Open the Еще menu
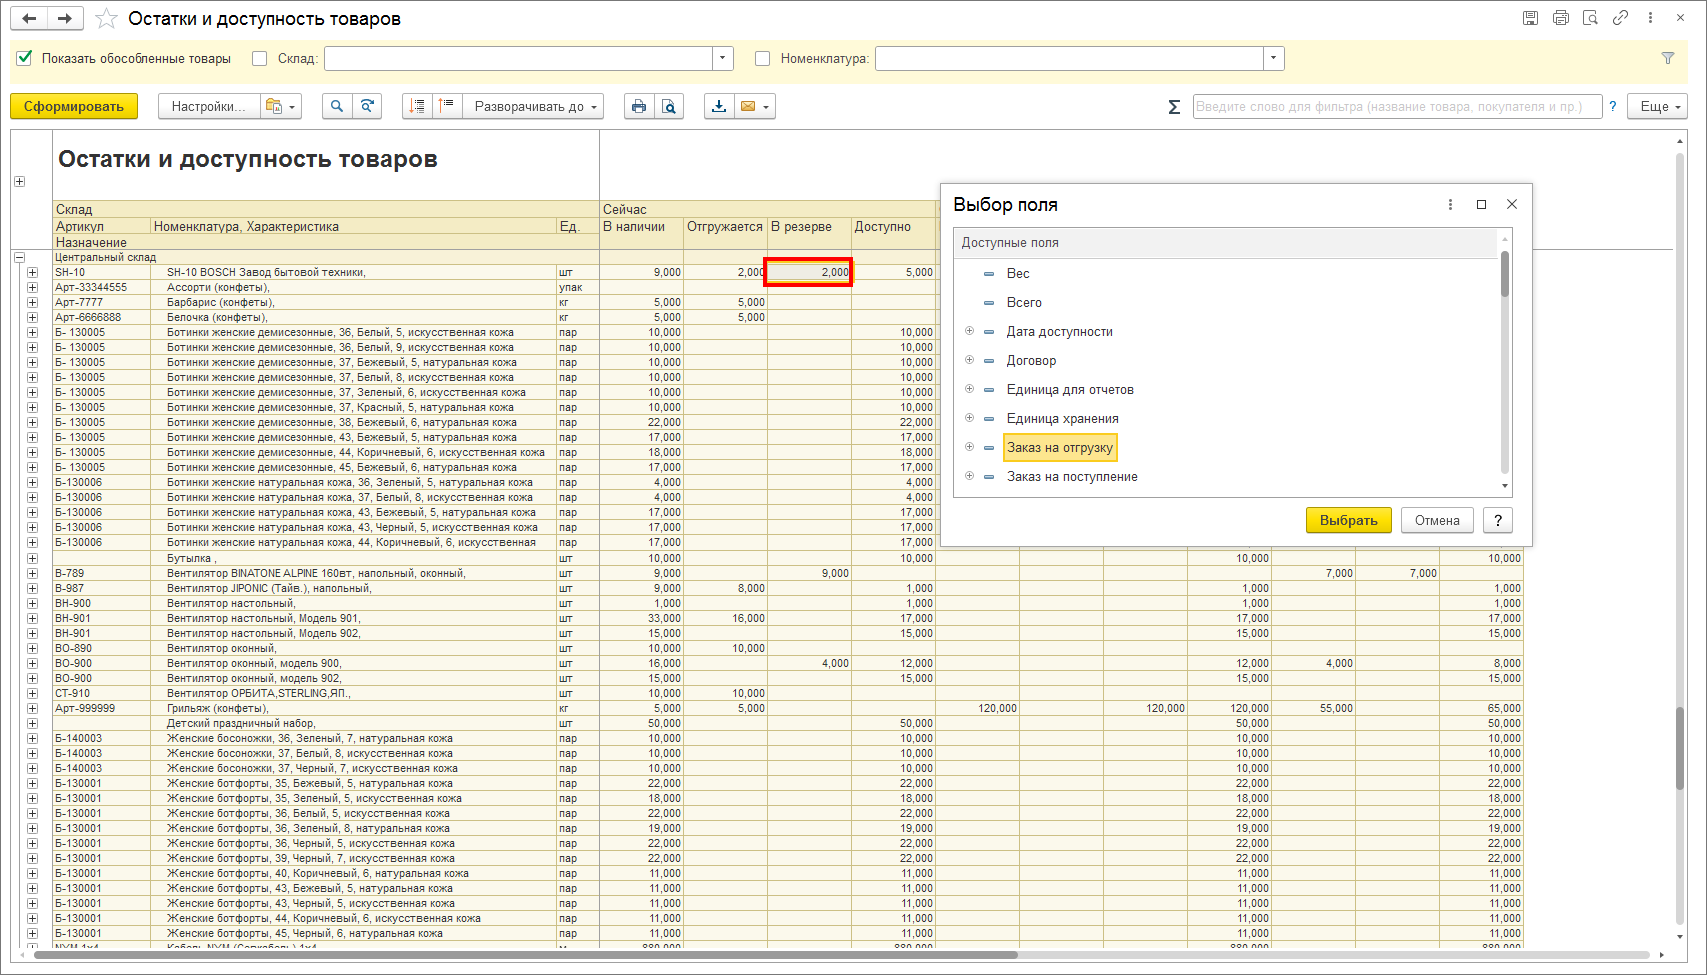Viewport: 1707px width, 975px height. click(x=1657, y=106)
